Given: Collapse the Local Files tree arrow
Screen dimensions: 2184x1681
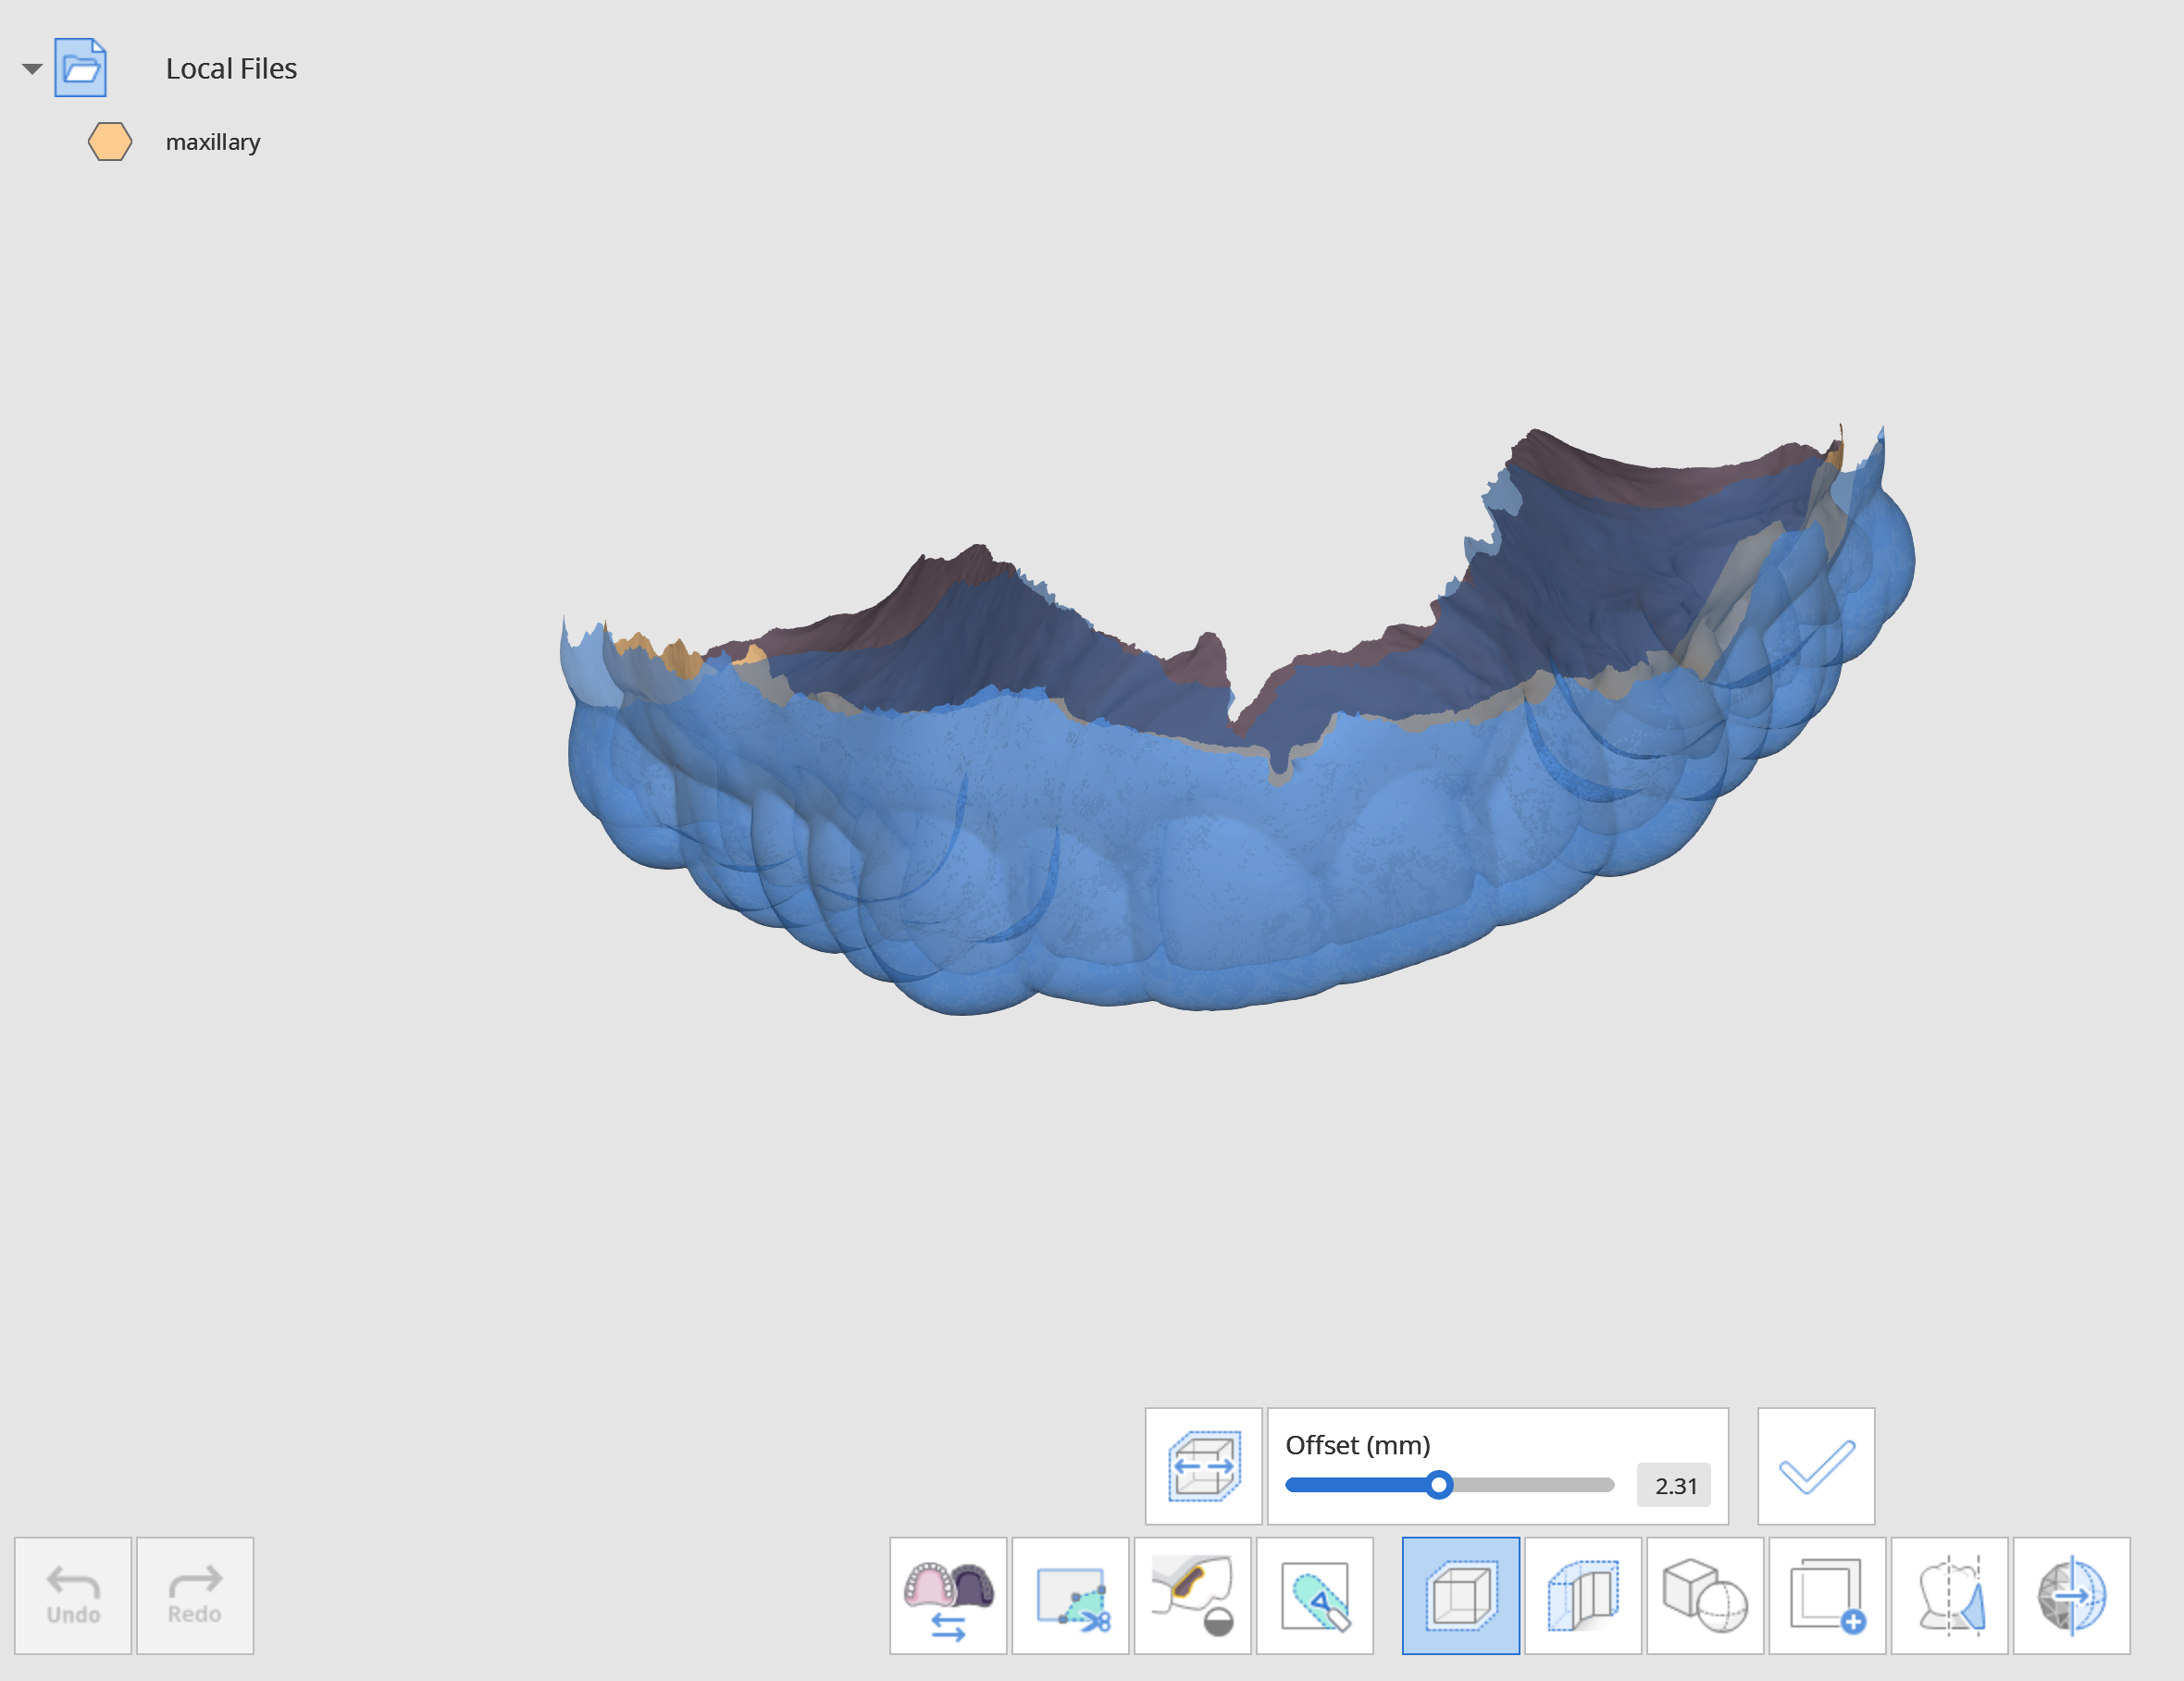Looking at the screenshot, I should pyautogui.click(x=32, y=69).
